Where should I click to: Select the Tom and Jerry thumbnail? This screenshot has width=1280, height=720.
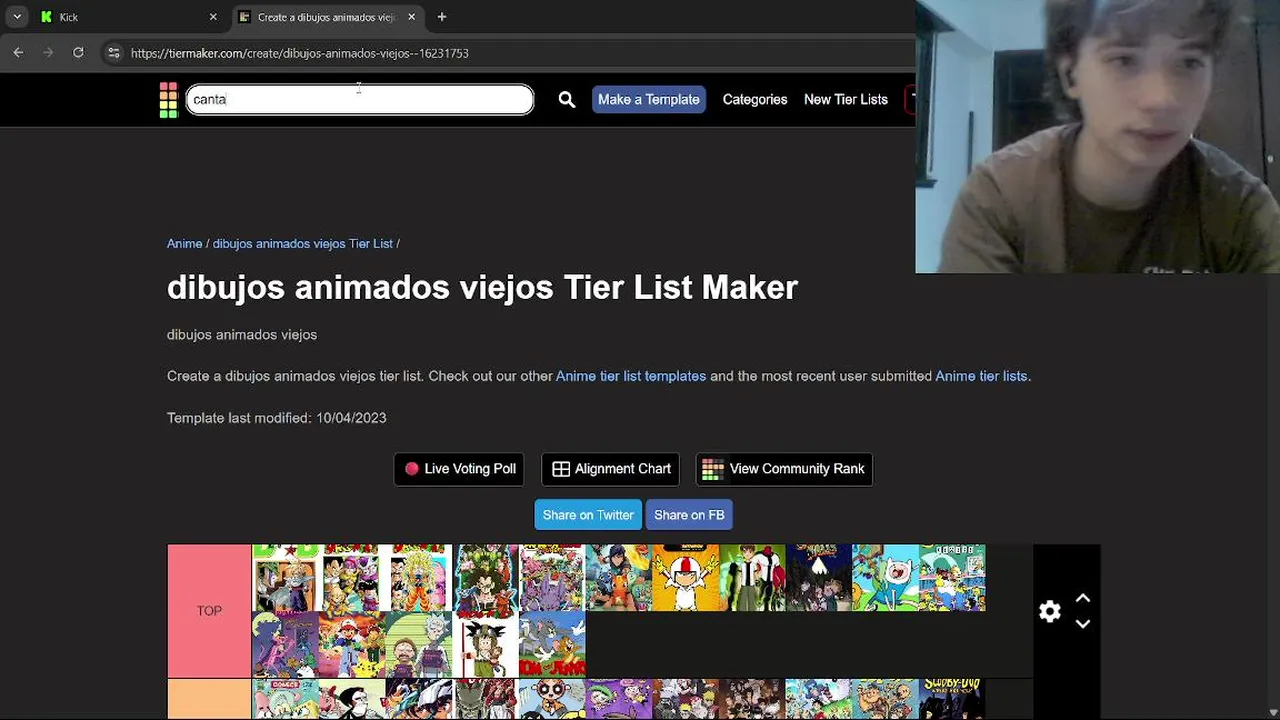coord(552,645)
